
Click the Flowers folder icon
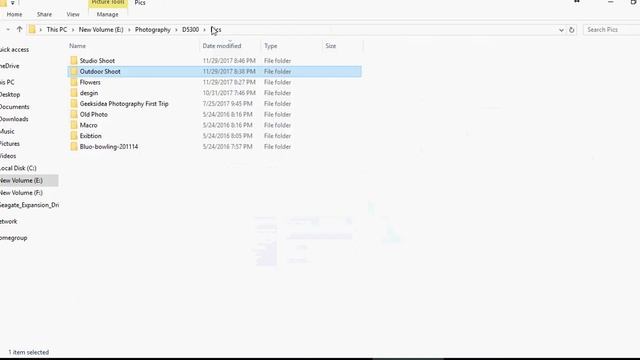coord(74,82)
